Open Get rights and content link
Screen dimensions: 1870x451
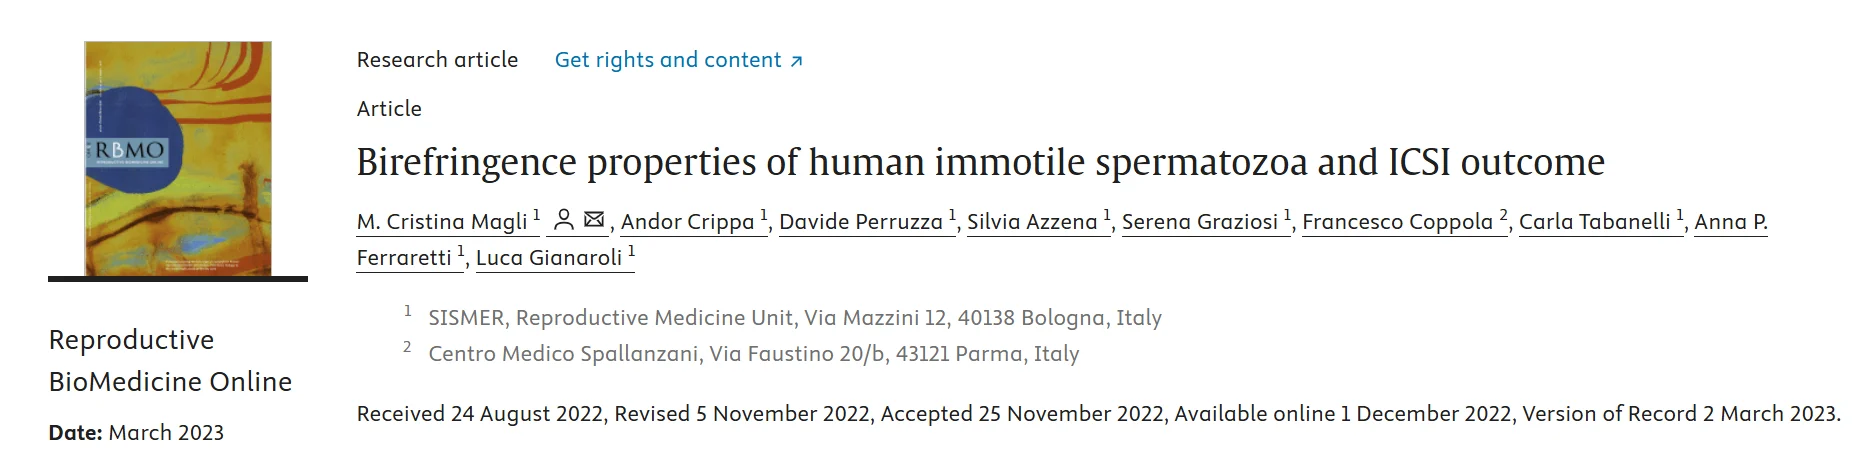(x=678, y=60)
